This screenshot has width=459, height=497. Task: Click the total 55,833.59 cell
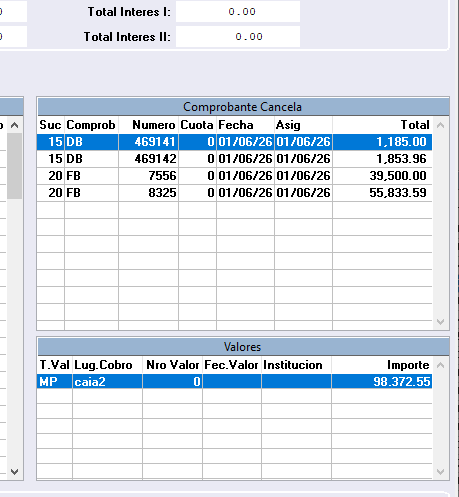coord(382,193)
